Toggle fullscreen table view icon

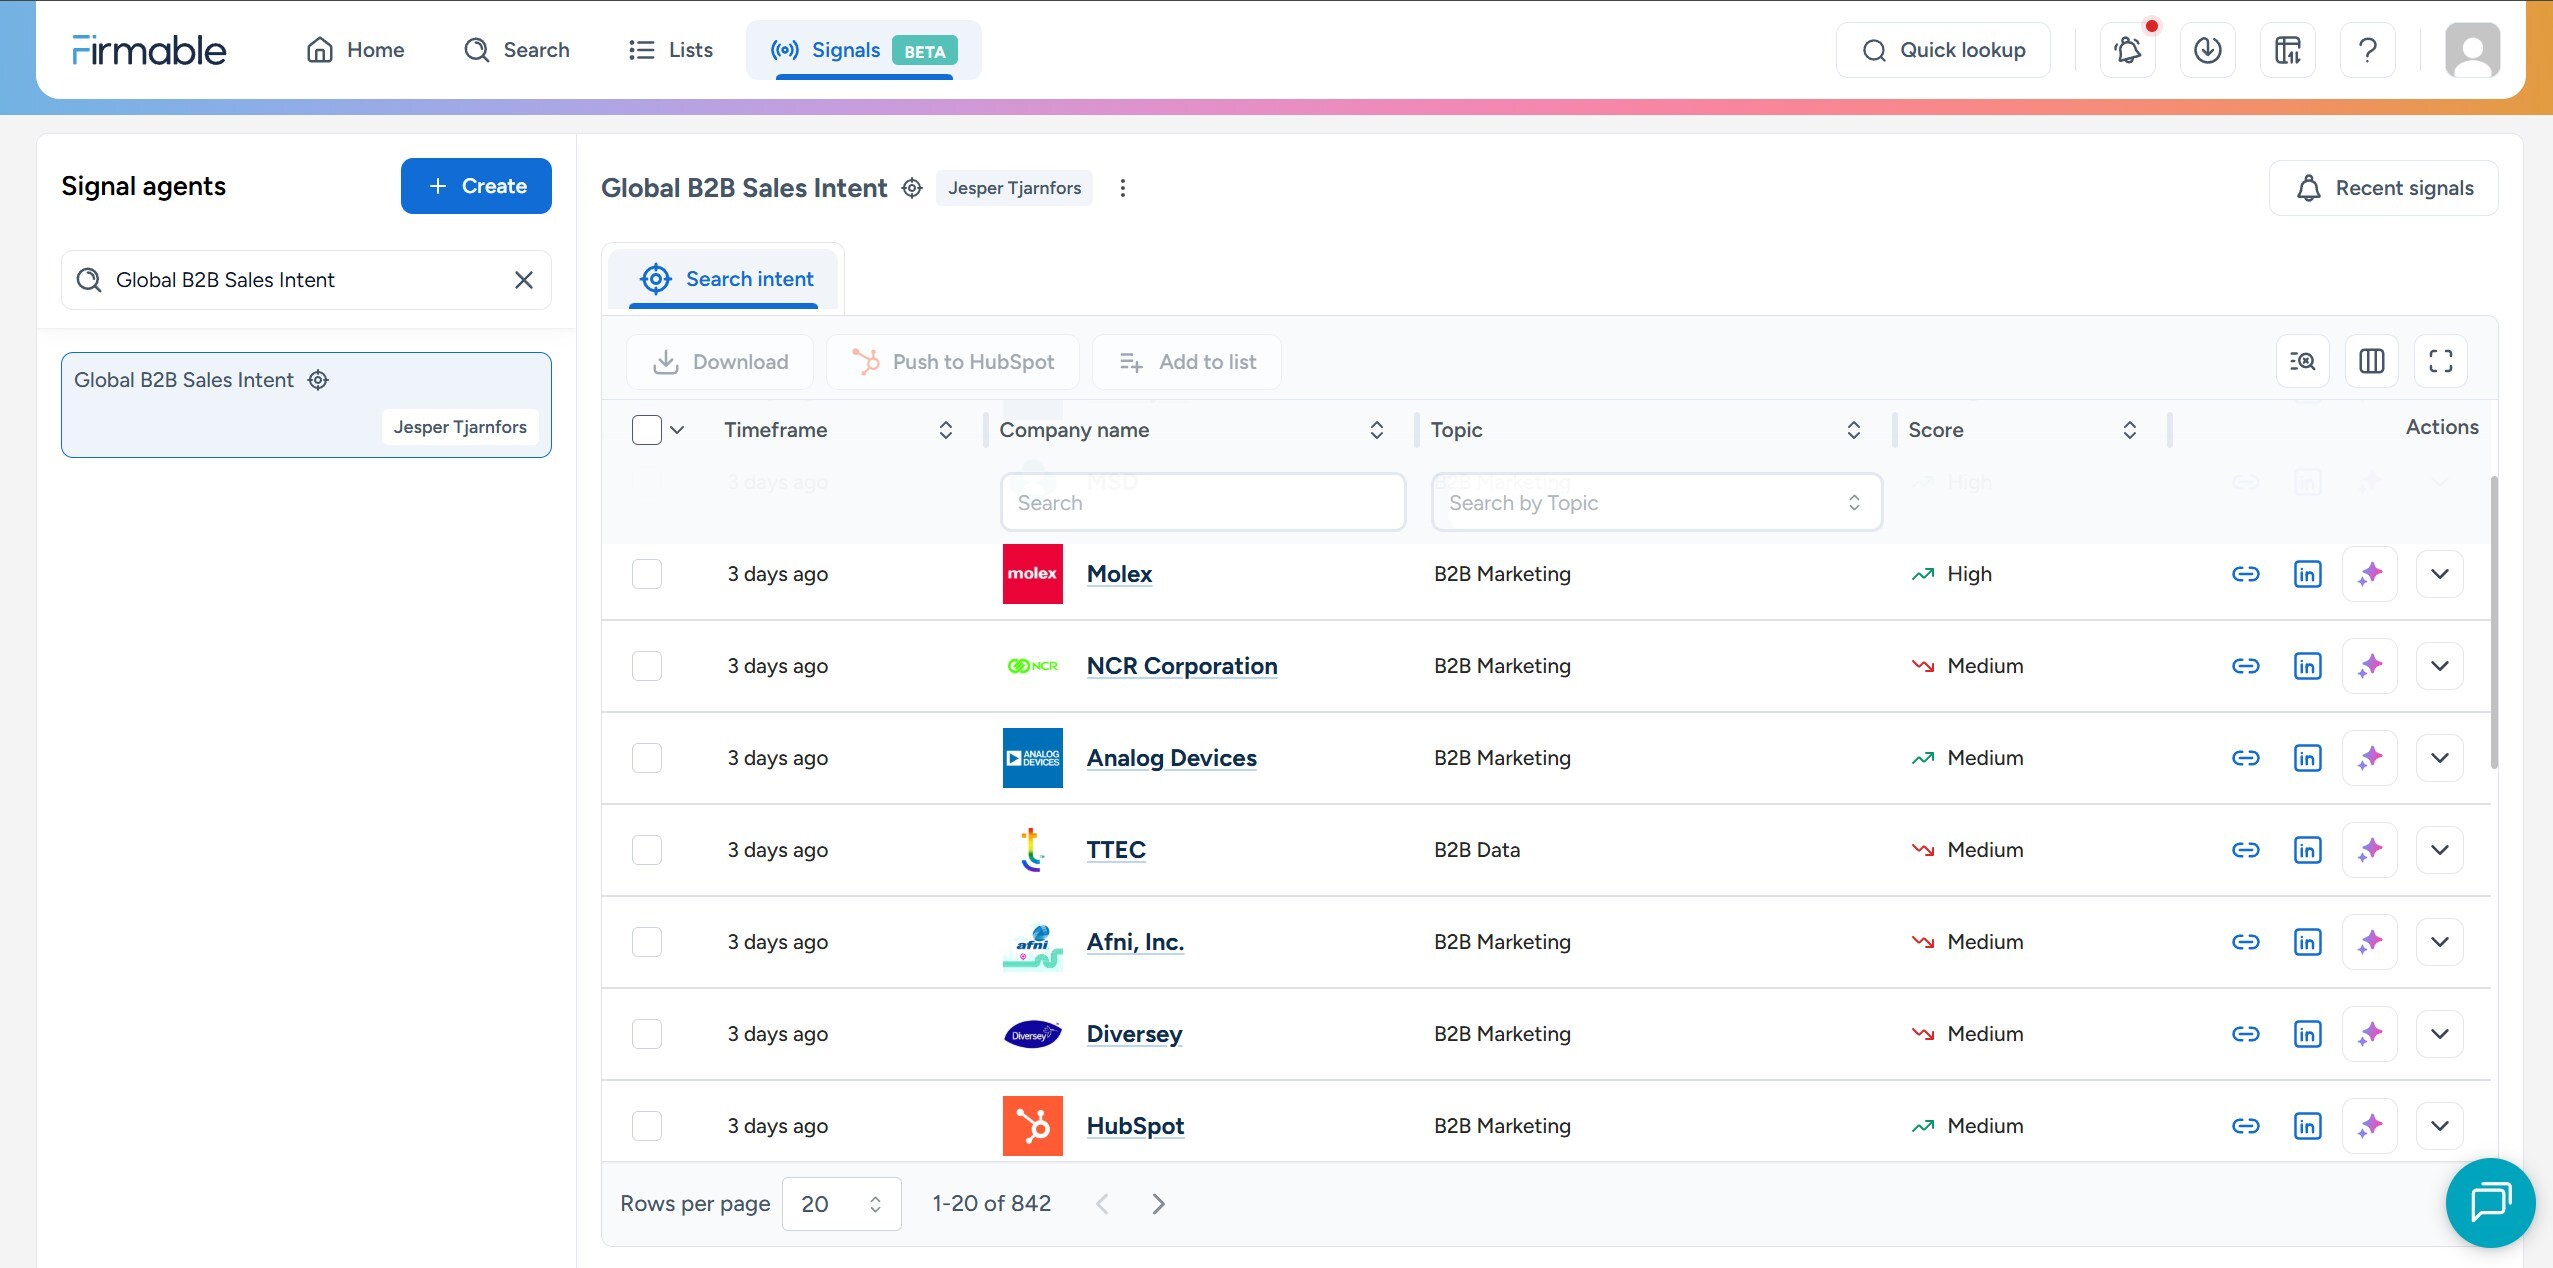2440,362
